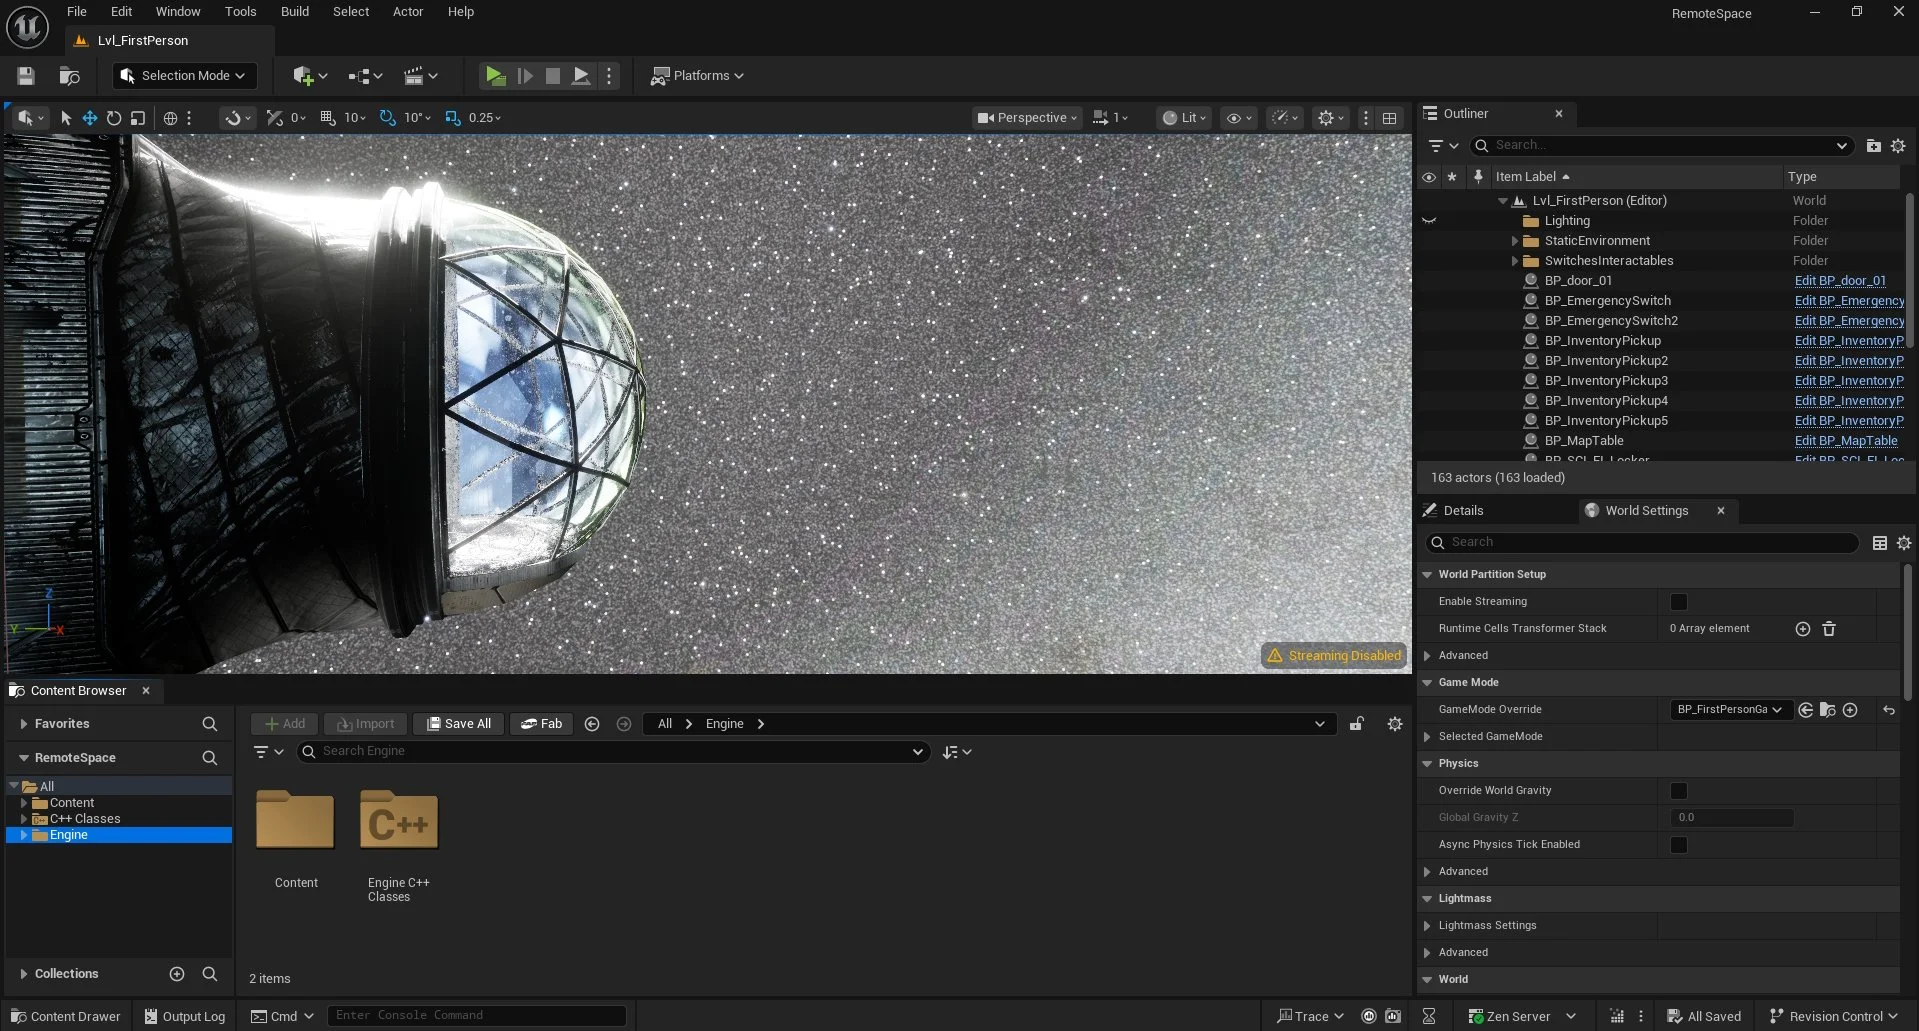Toggle grid snapping icon next to 10
Viewport: 1919px width, 1031px height.
click(328, 118)
